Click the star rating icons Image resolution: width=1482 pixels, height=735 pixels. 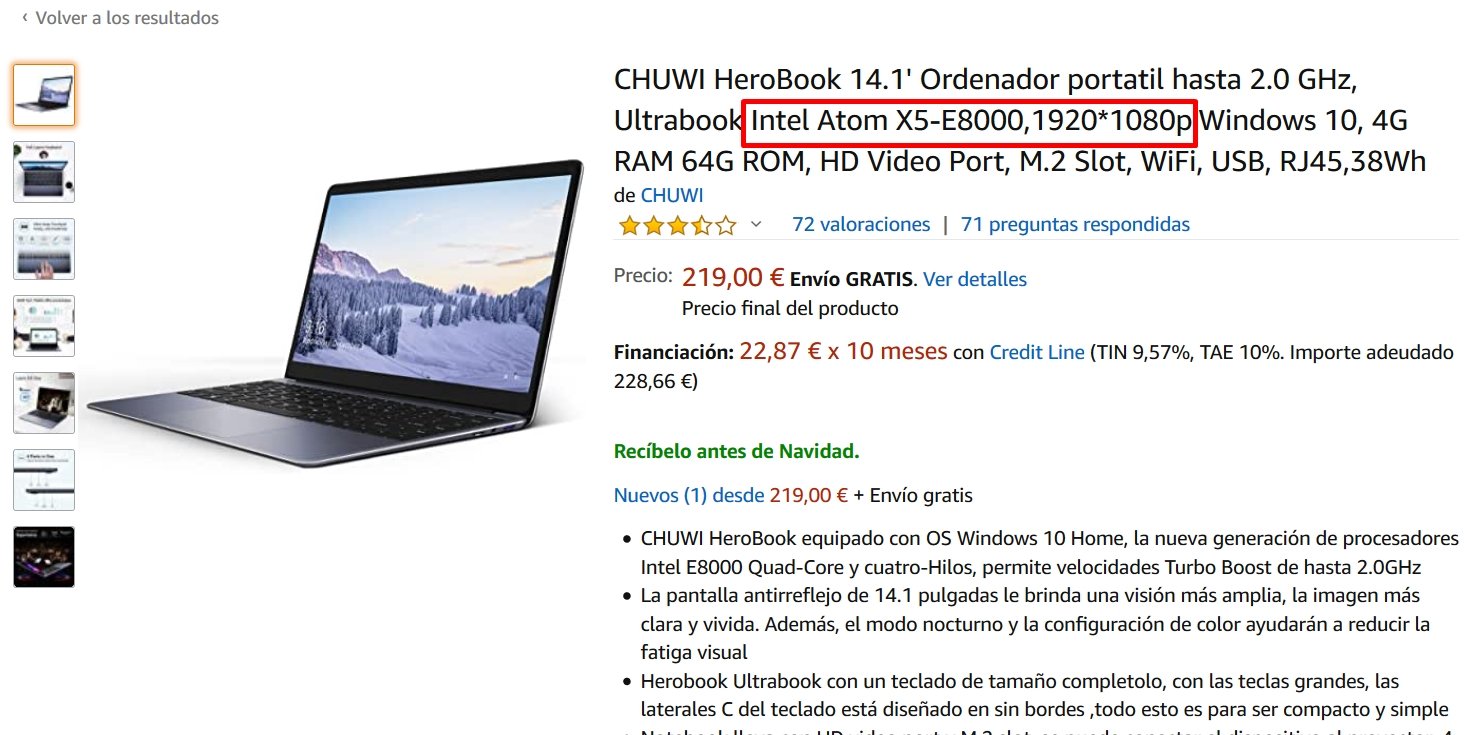(x=677, y=225)
